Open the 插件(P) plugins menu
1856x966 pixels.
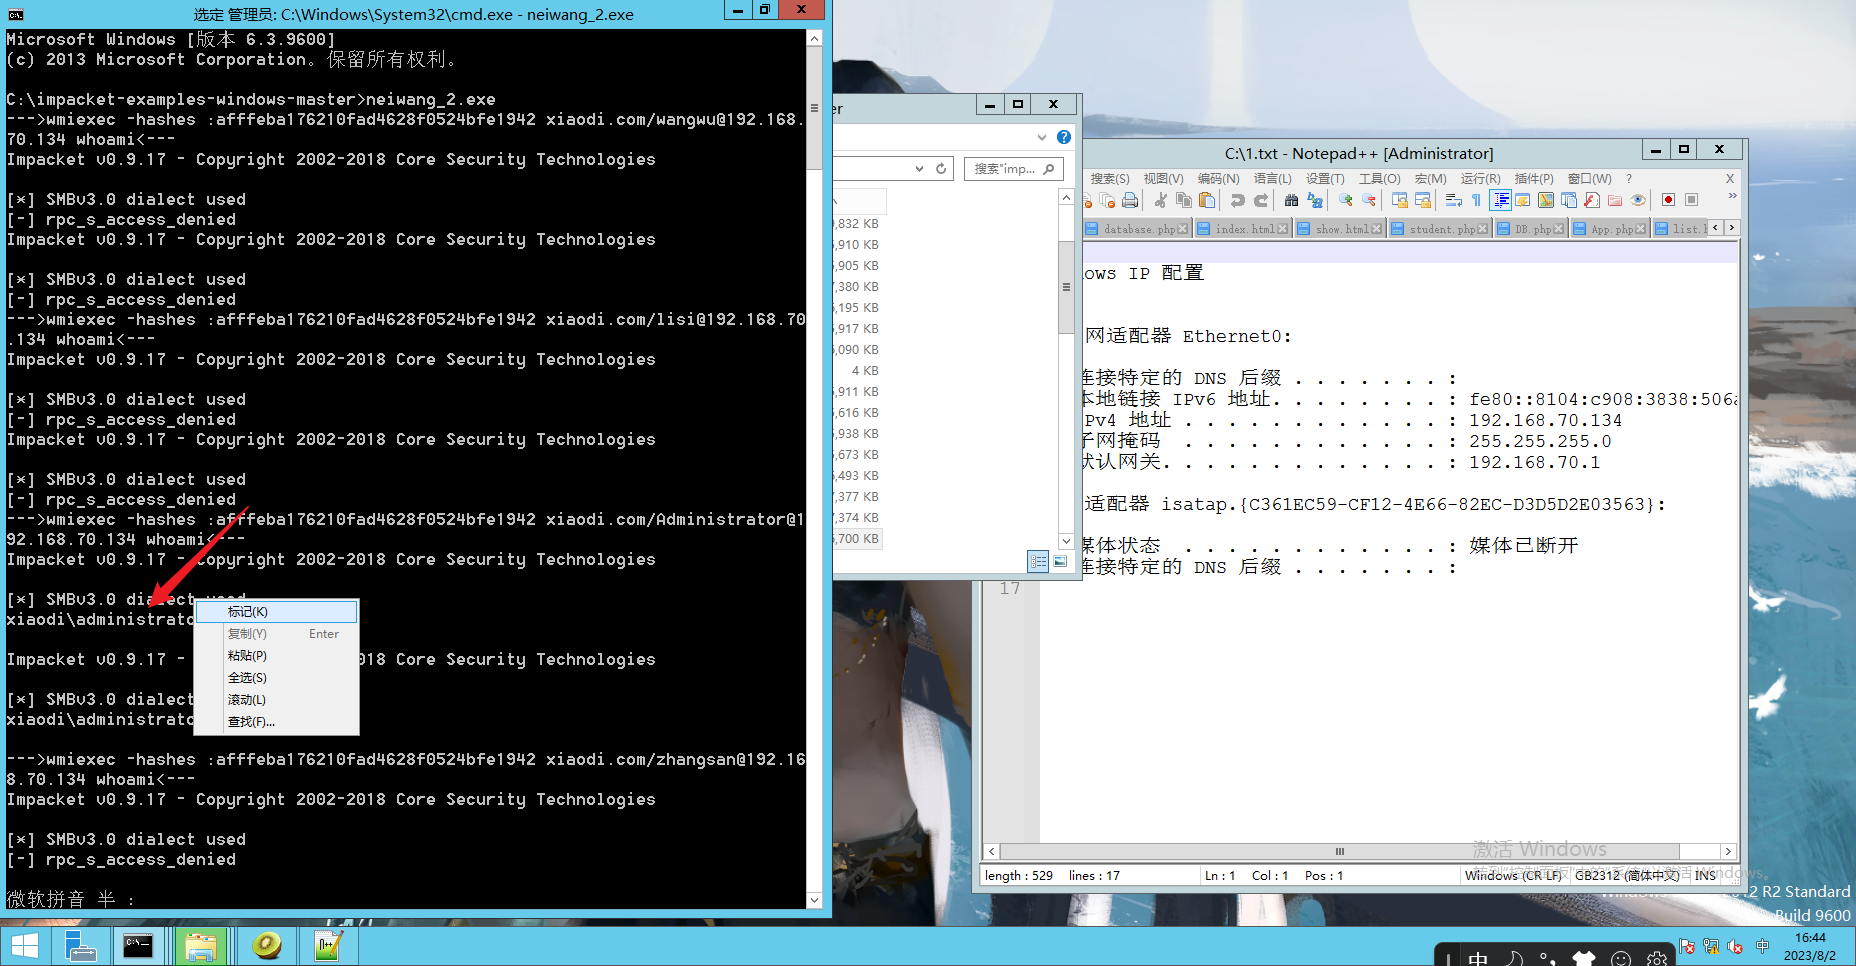pos(1534,178)
